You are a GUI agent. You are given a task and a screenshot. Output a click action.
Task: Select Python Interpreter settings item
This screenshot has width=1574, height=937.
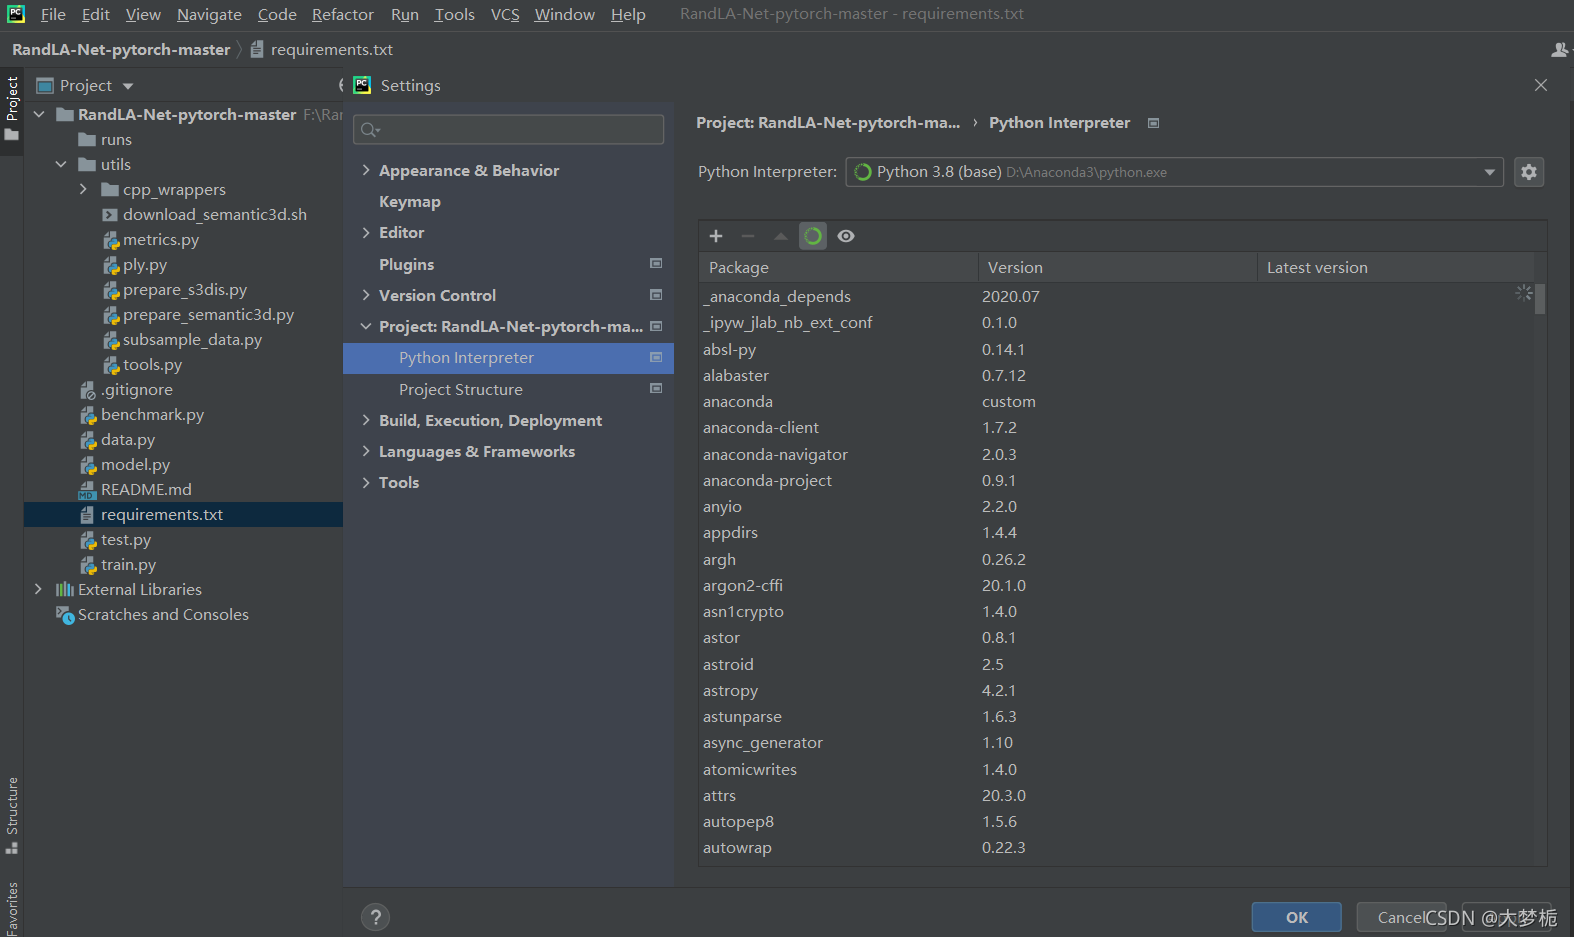508,358
